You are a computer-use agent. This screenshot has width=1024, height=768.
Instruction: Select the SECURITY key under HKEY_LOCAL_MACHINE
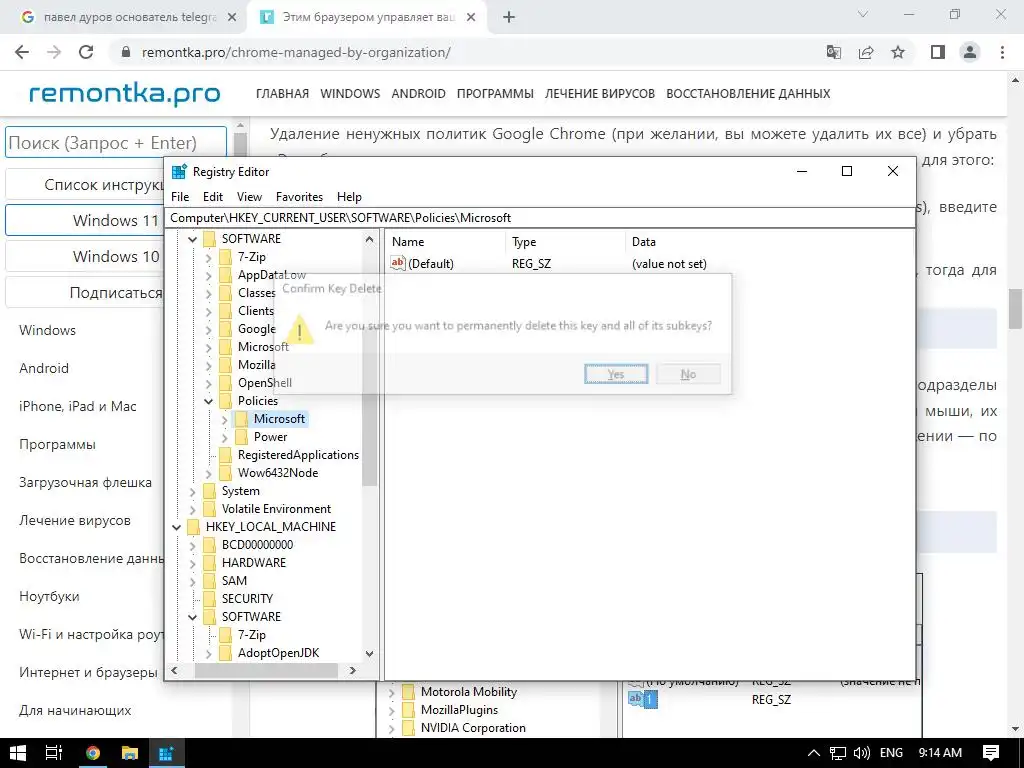coord(247,598)
